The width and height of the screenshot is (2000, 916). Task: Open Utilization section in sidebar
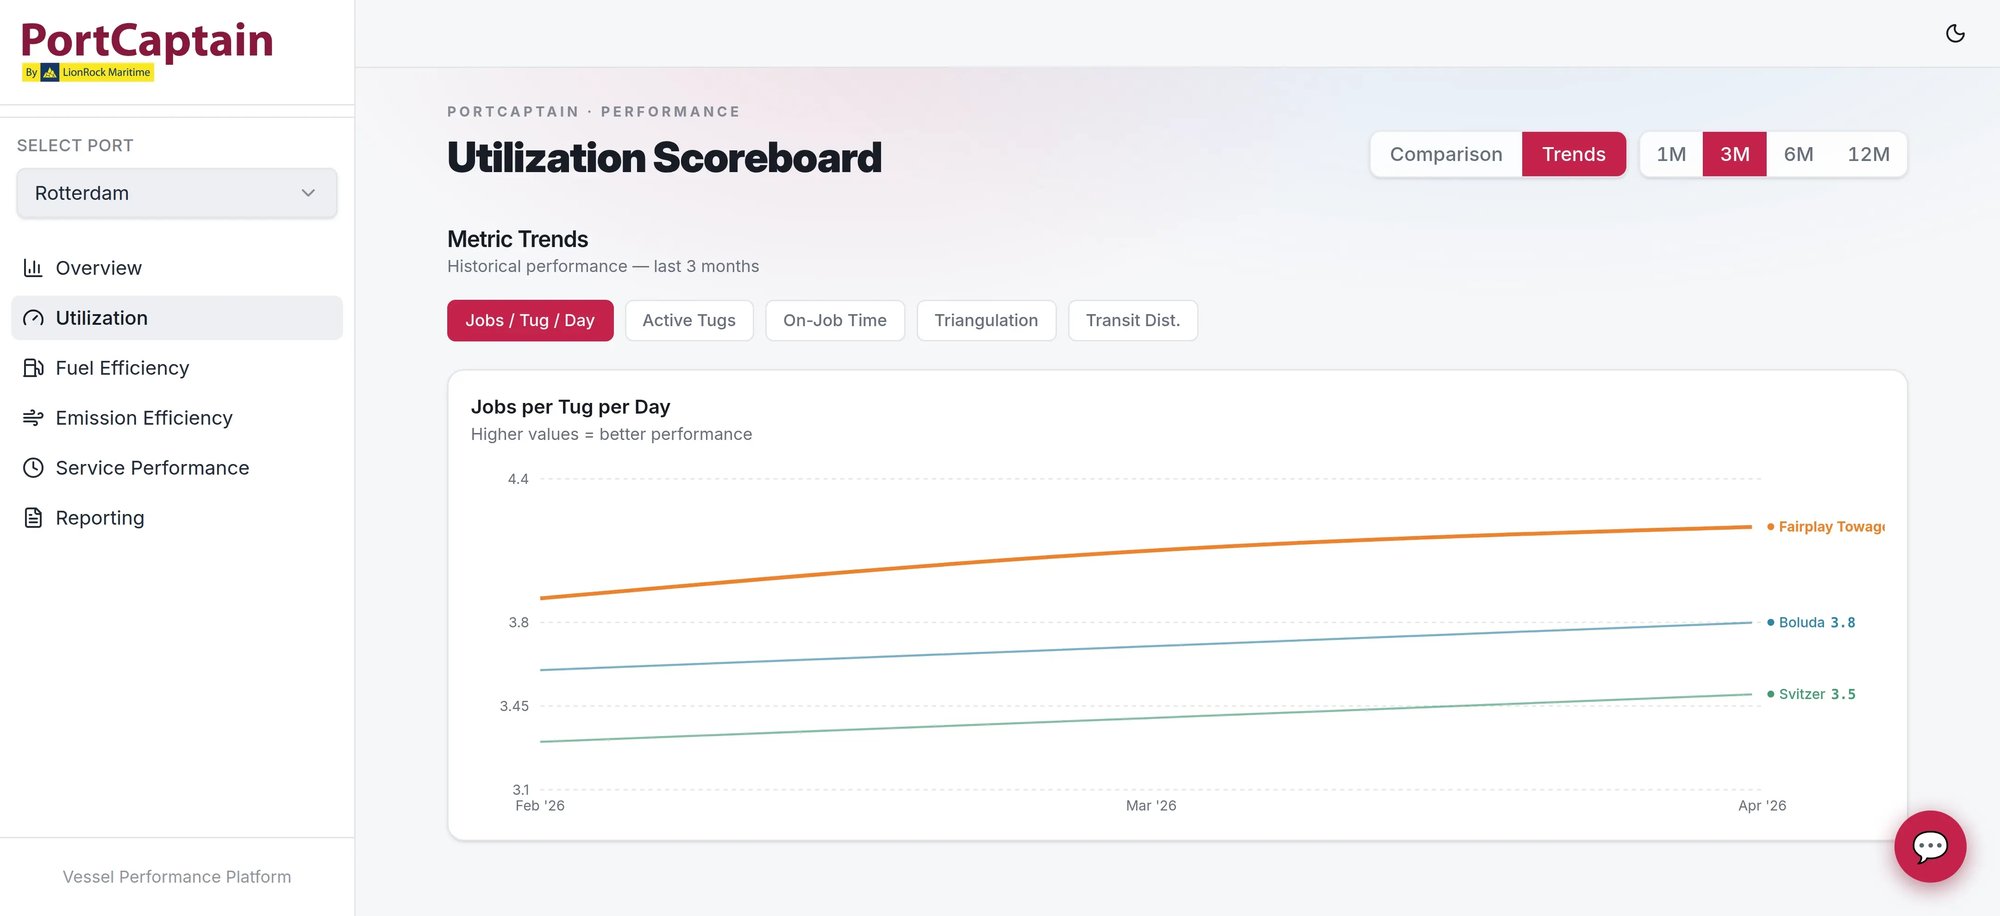click(177, 318)
